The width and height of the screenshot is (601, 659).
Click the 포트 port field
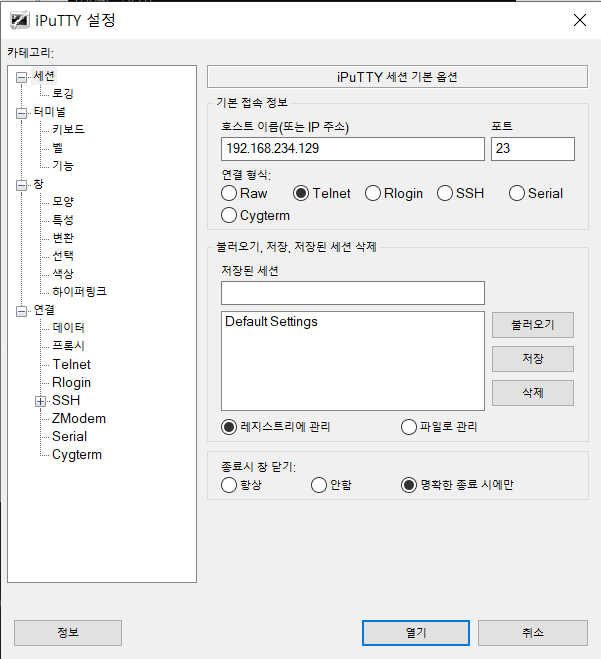coord(532,149)
